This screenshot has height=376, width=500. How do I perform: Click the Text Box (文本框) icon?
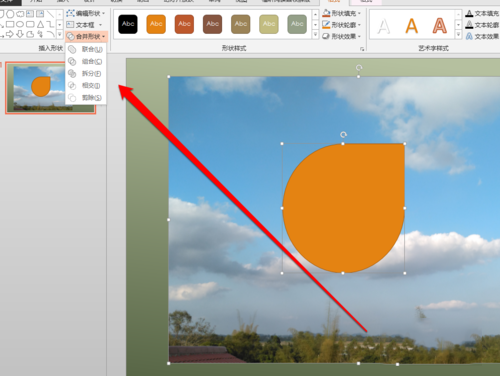tap(70, 25)
